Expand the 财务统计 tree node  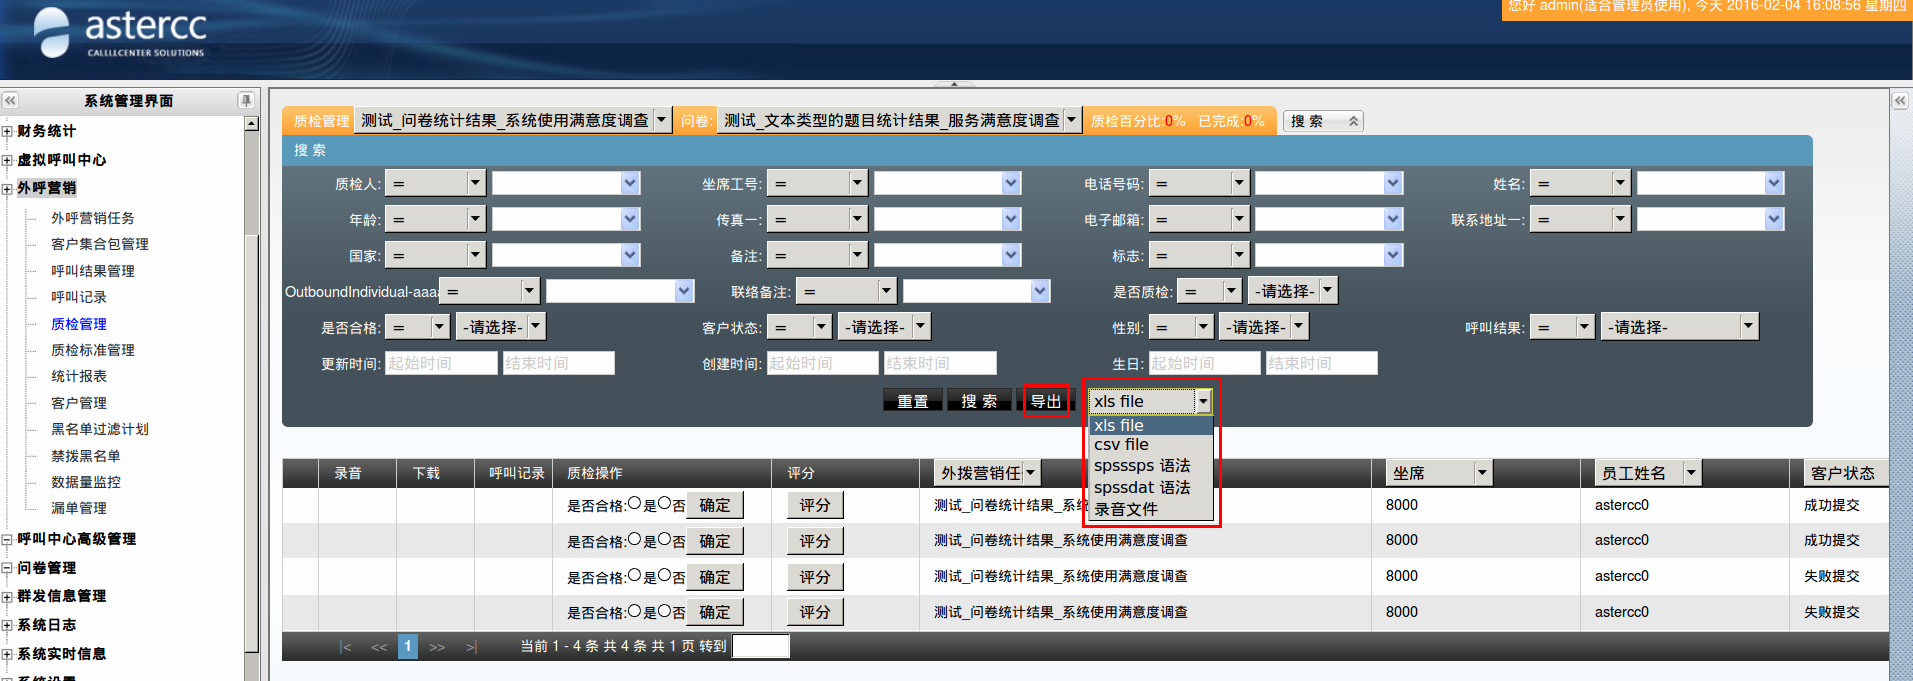pyautogui.click(x=7, y=131)
